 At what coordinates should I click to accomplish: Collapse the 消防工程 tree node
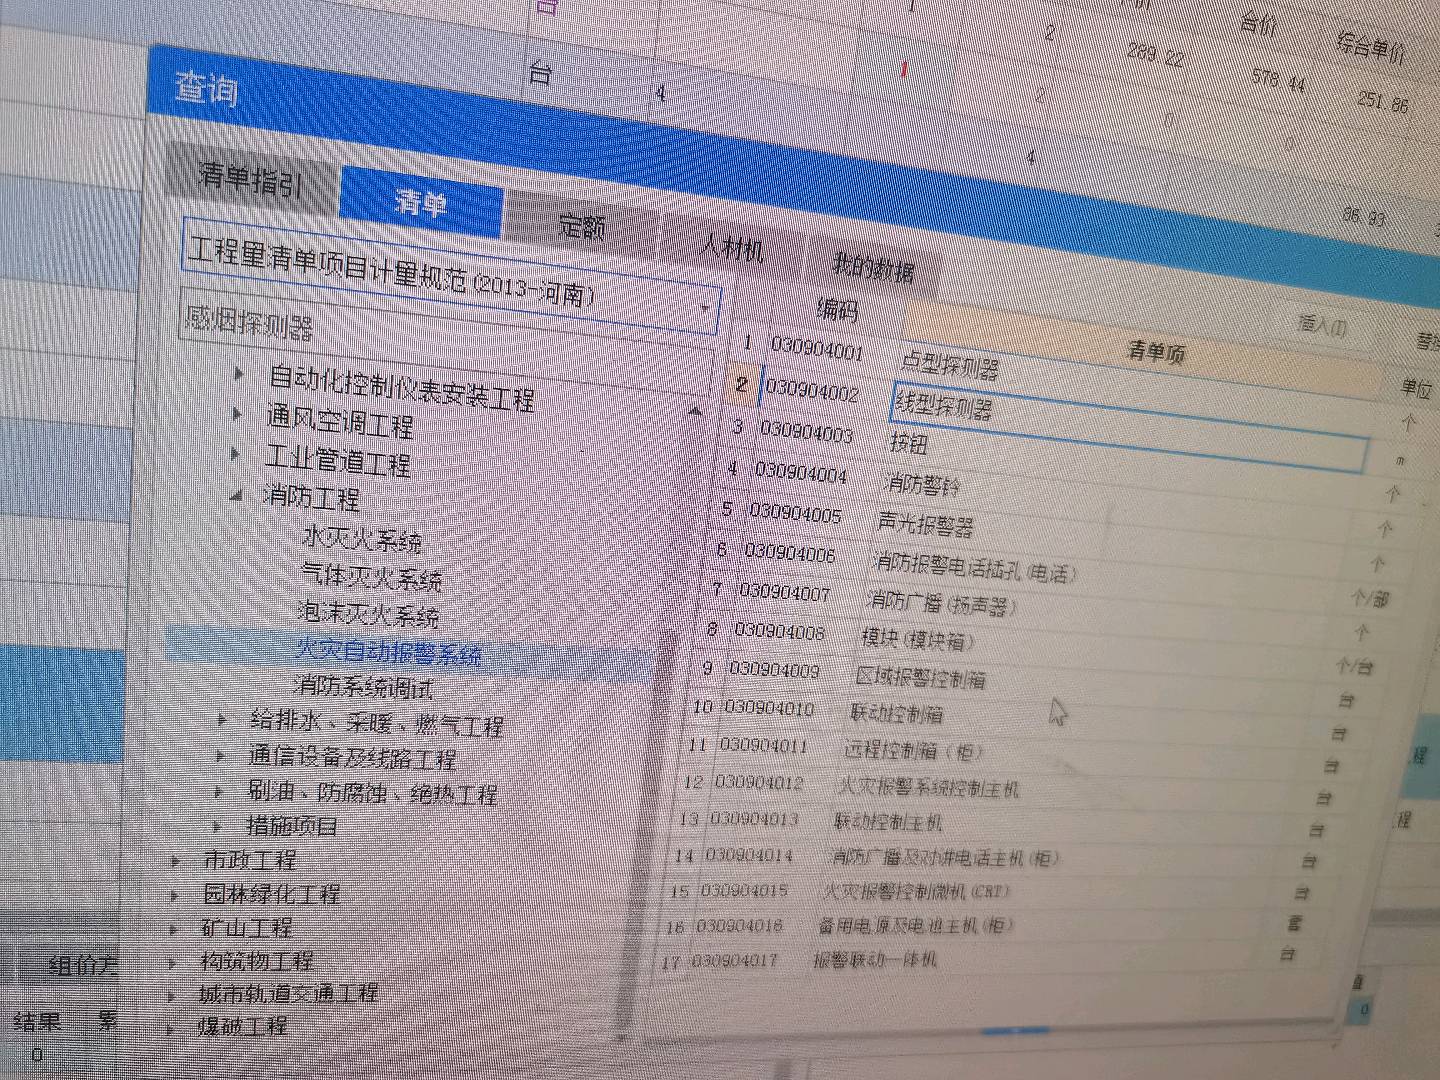236,494
